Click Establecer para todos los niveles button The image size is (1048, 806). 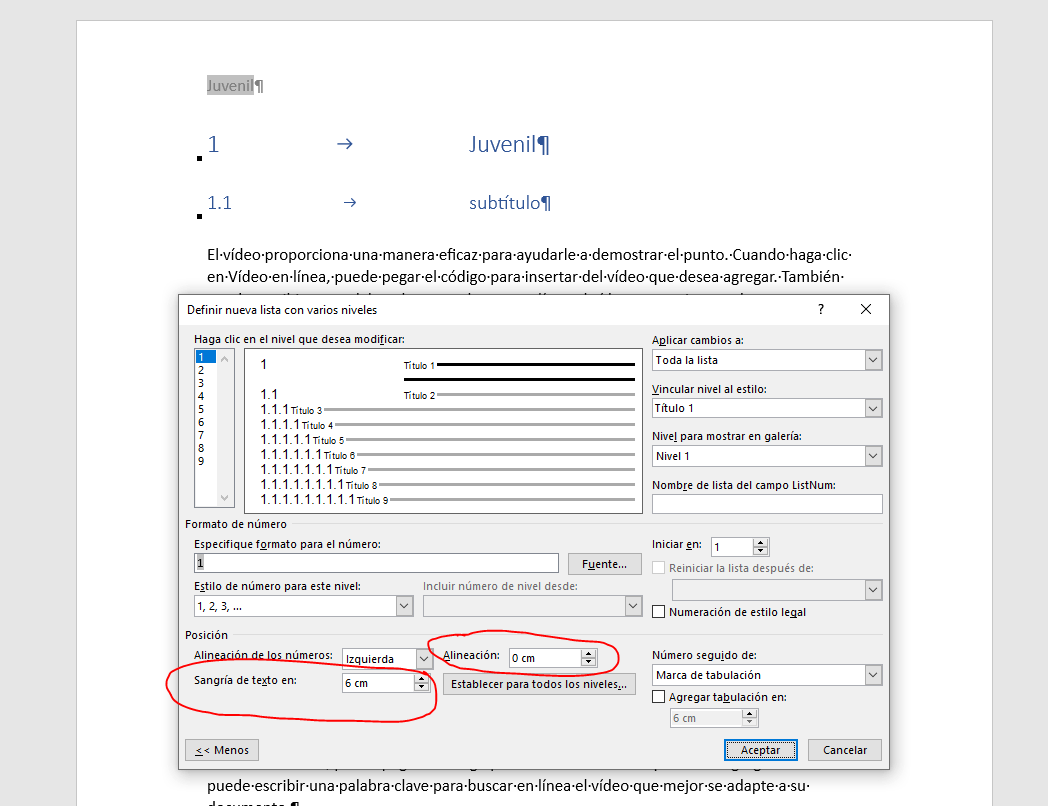pos(539,684)
